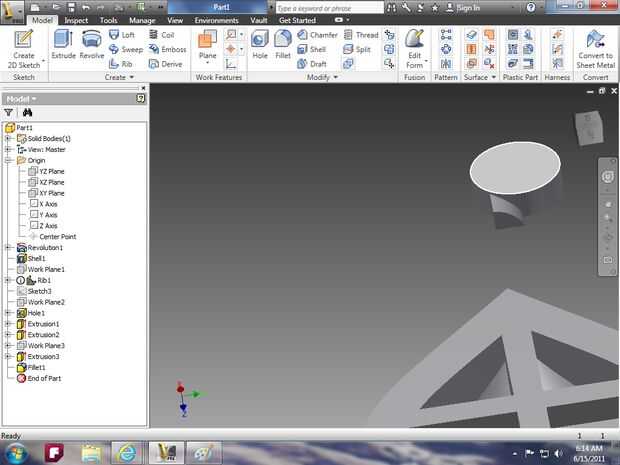Screen dimensions: 620x465
Task: Open the Vault tab
Action: 259,20
